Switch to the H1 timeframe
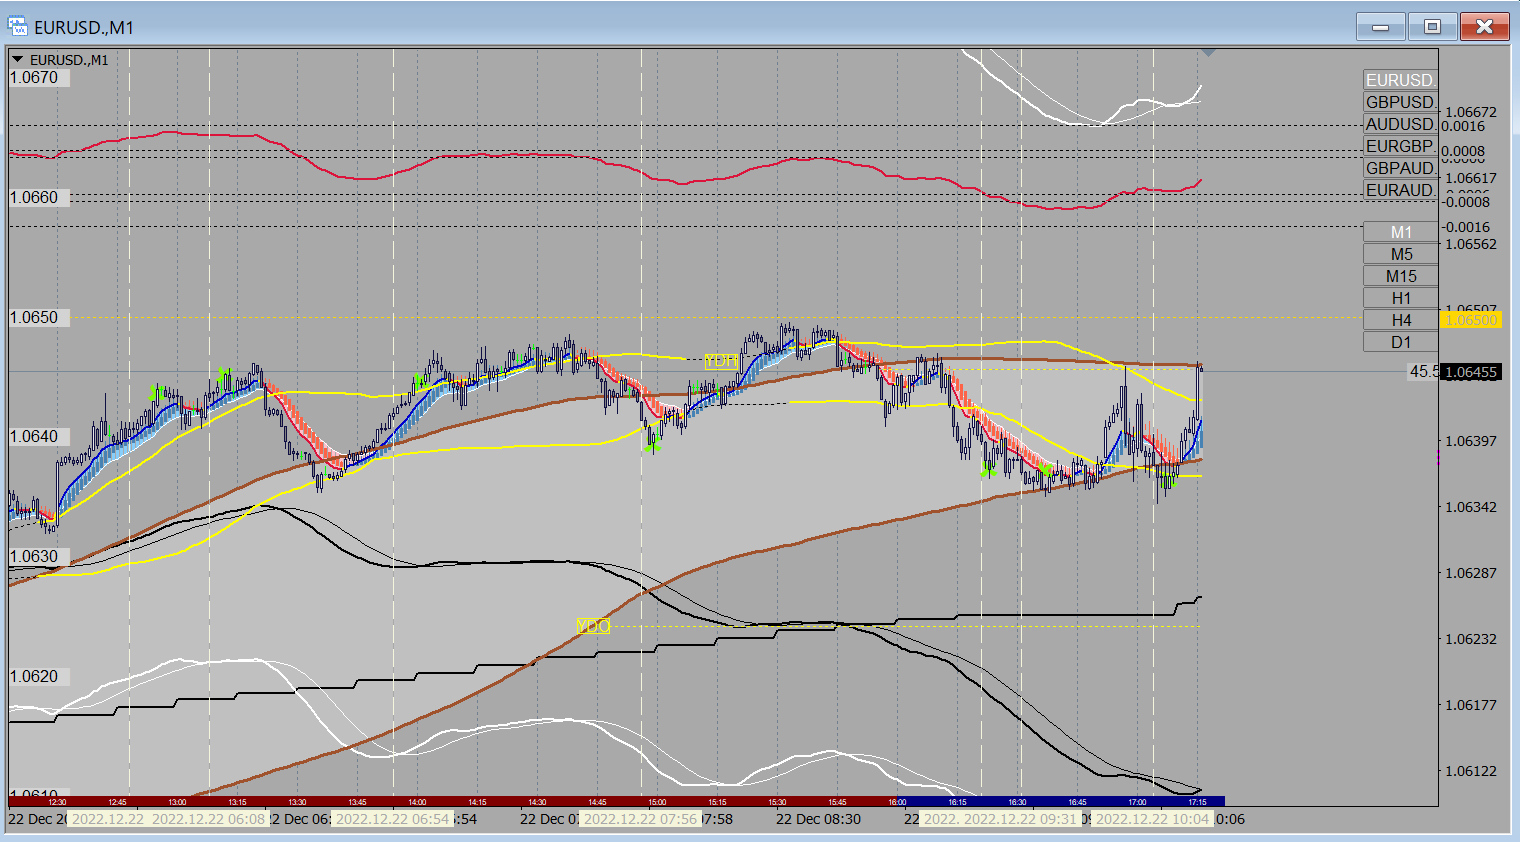The image size is (1520, 842). point(1400,298)
